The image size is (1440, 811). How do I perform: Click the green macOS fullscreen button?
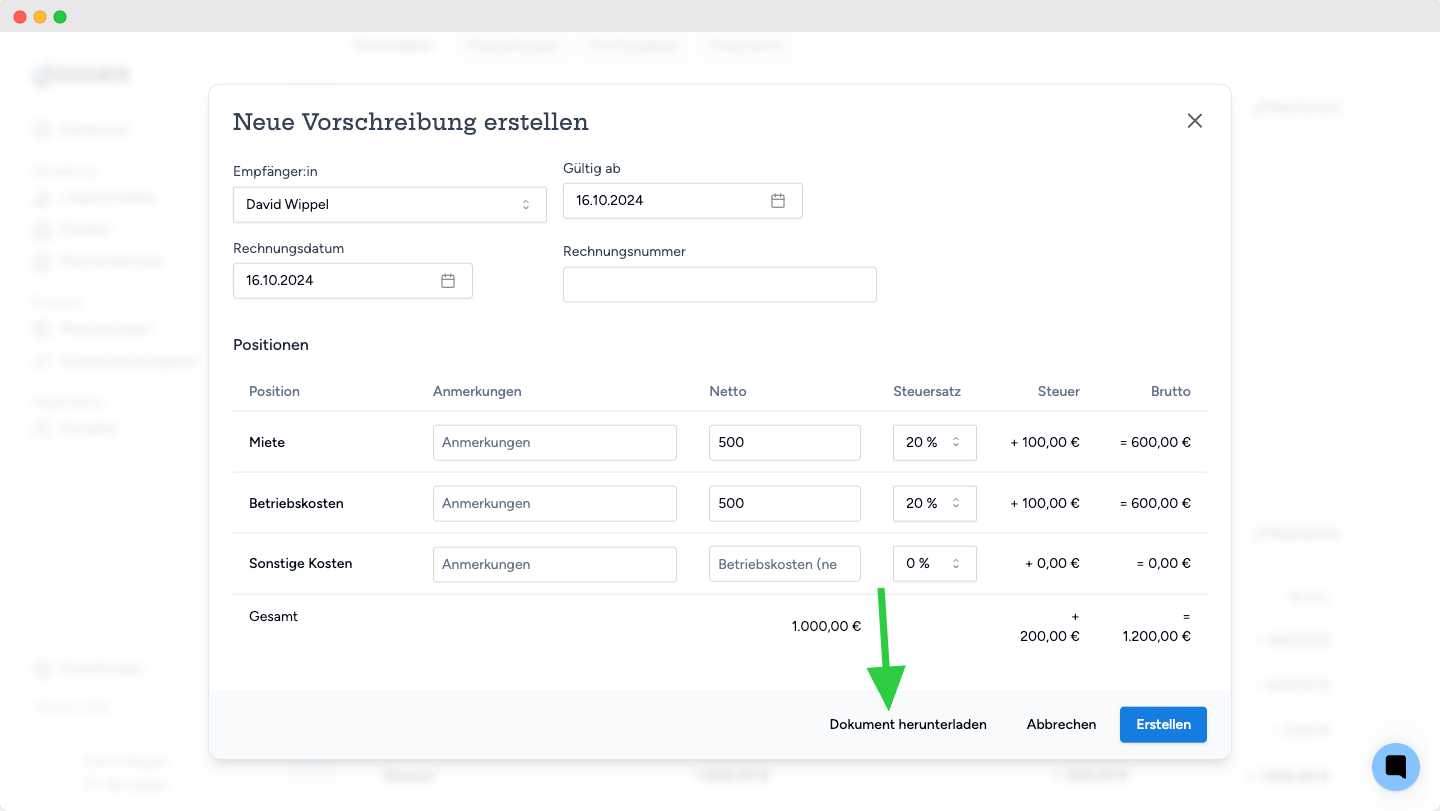(60, 17)
